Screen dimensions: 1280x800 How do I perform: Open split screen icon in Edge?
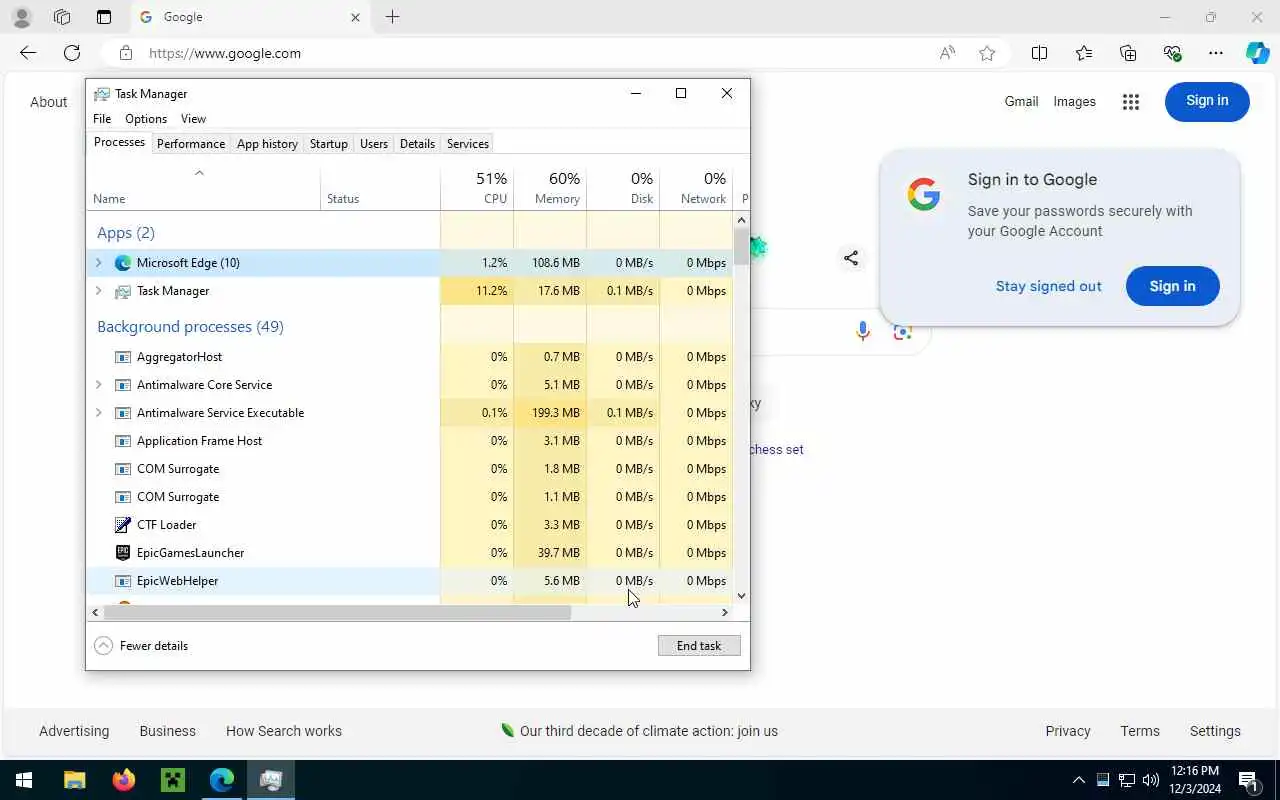[1039, 53]
